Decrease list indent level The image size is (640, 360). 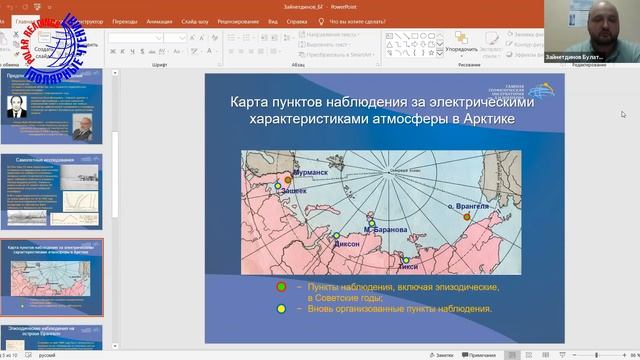coord(264,38)
